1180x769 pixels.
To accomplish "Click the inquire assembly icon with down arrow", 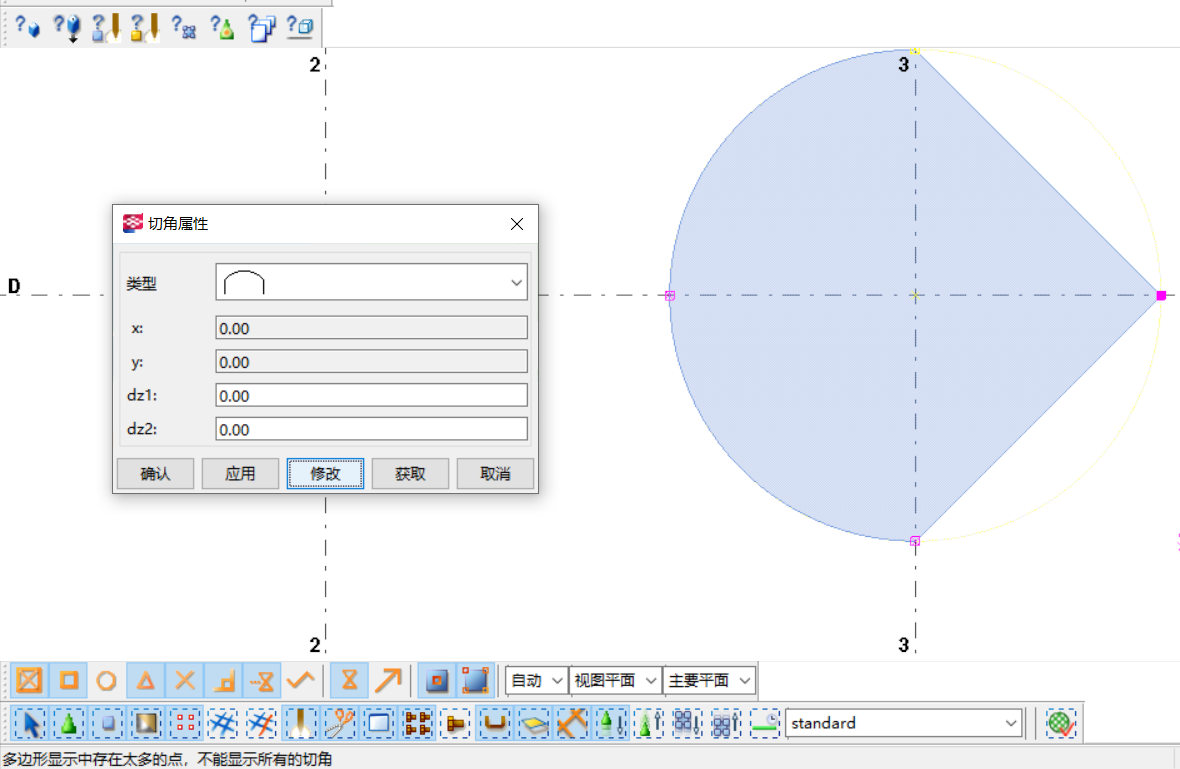I will [x=67, y=27].
